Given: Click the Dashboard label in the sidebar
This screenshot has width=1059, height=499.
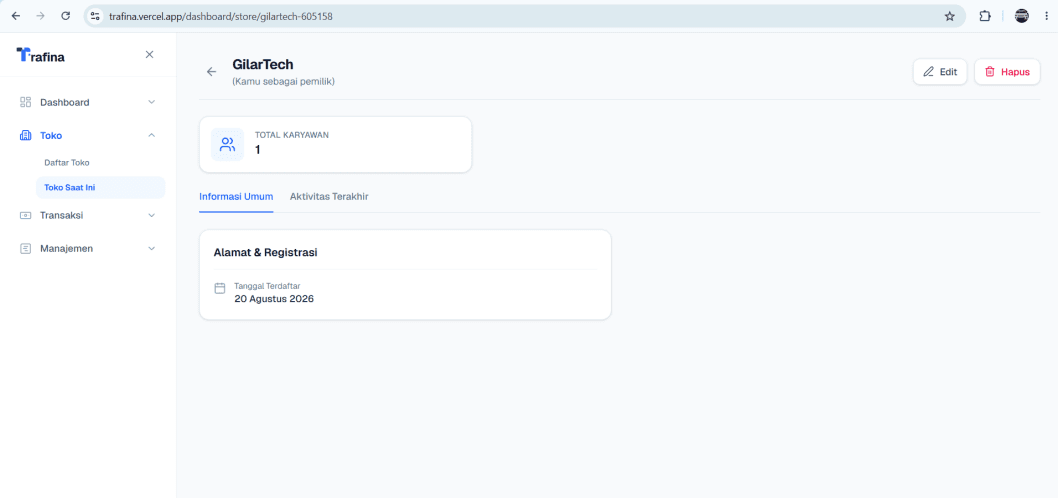Looking at the screenshot, I should [65, 103].
